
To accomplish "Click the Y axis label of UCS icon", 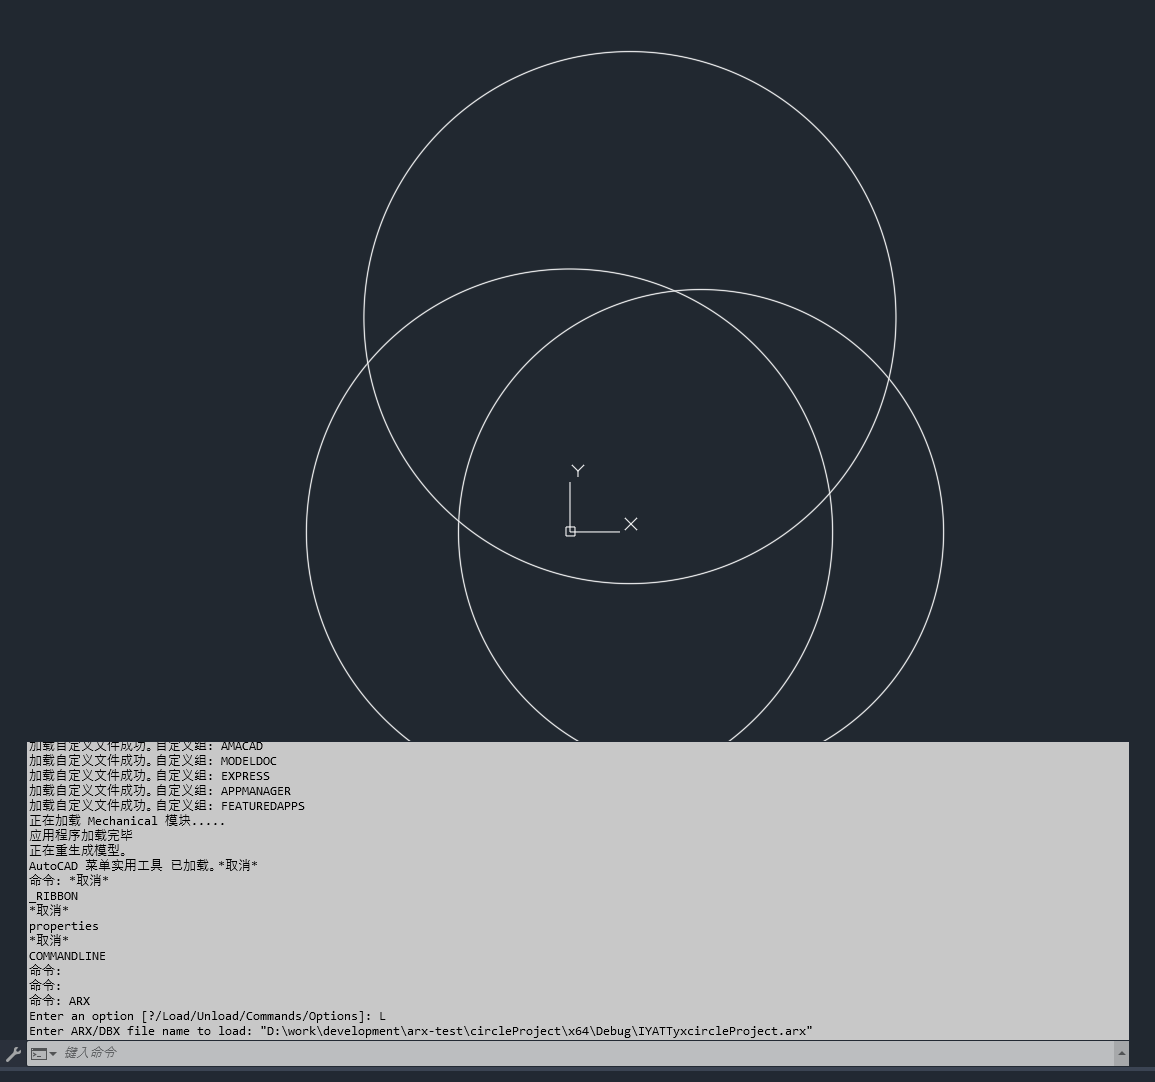I will (577, 471).
